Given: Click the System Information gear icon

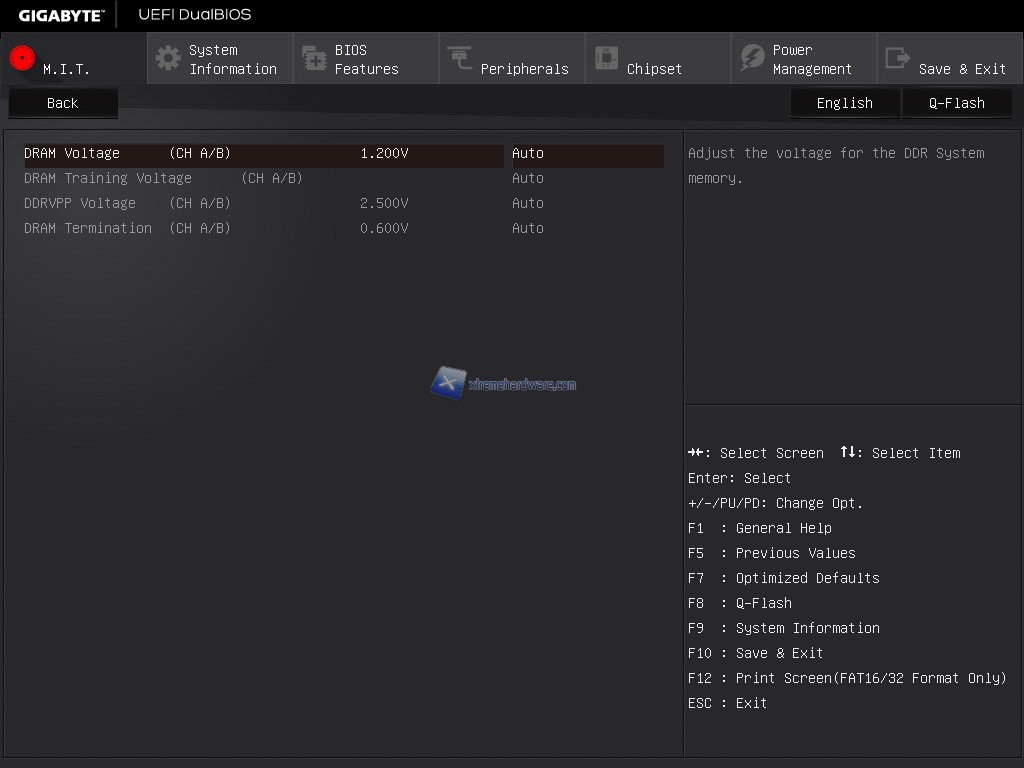Looking at the screenshot, I should (168, 58).
